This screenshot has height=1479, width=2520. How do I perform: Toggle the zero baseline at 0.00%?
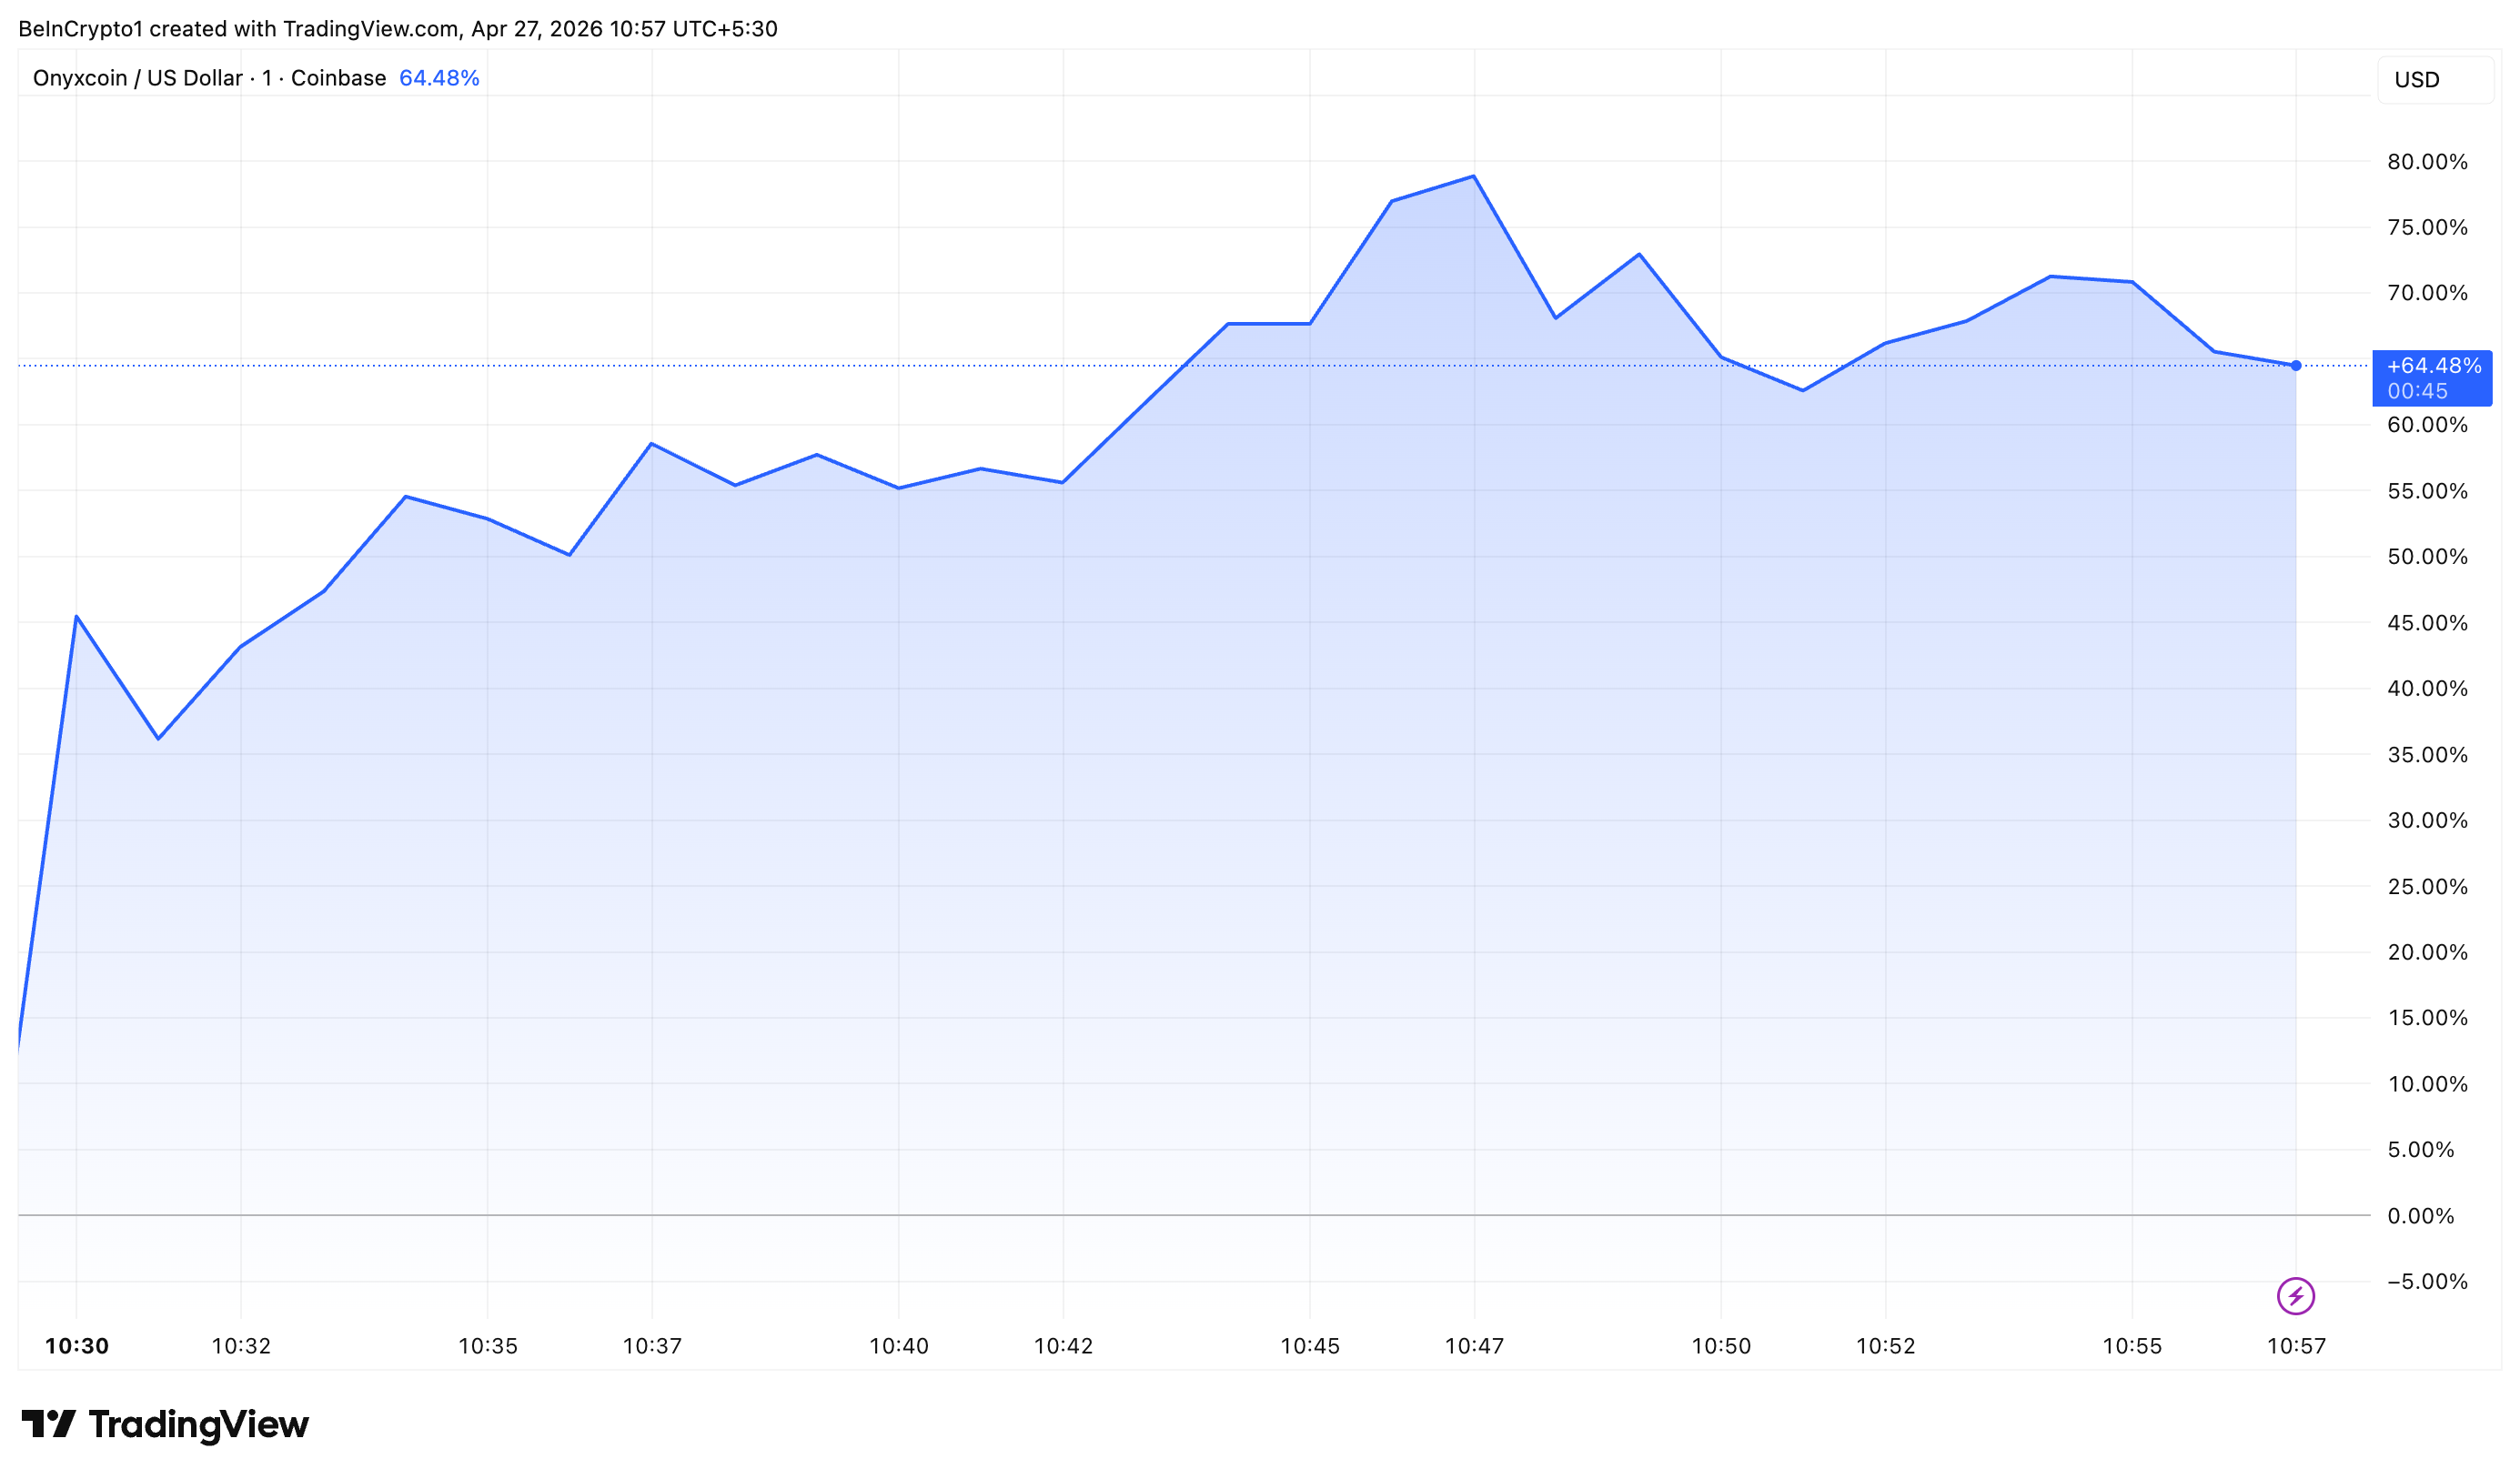pyautogui.click(x=1200, y=1216)
